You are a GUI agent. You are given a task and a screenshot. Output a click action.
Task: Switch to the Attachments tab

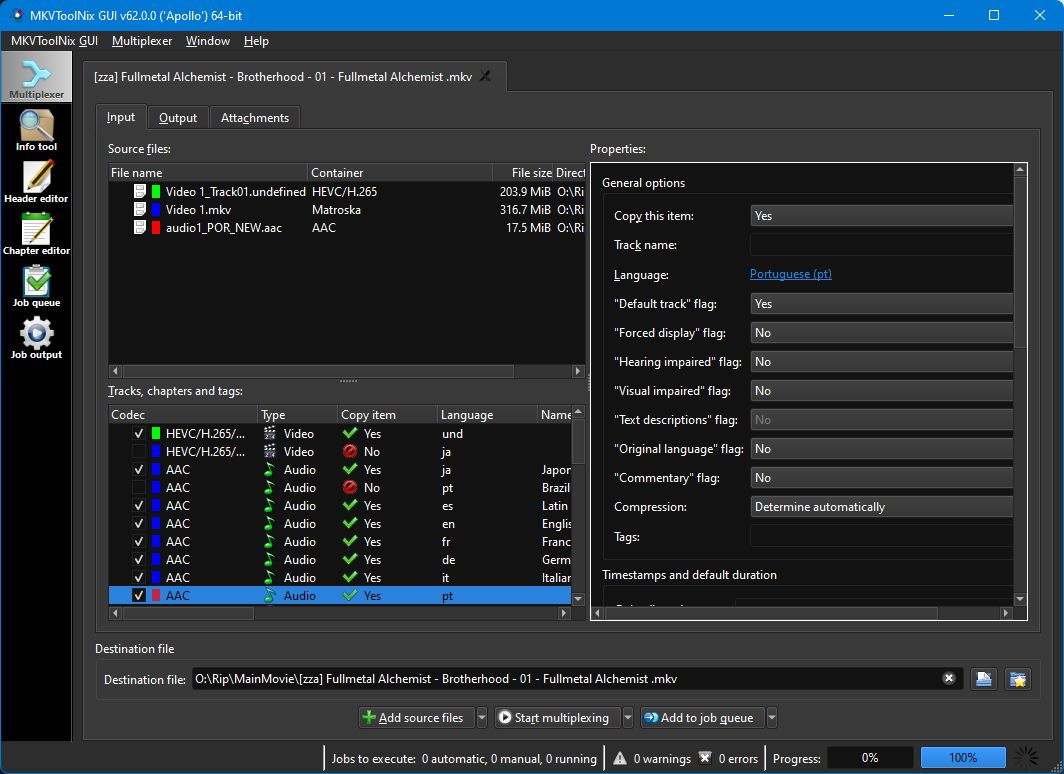coord(254,118)
